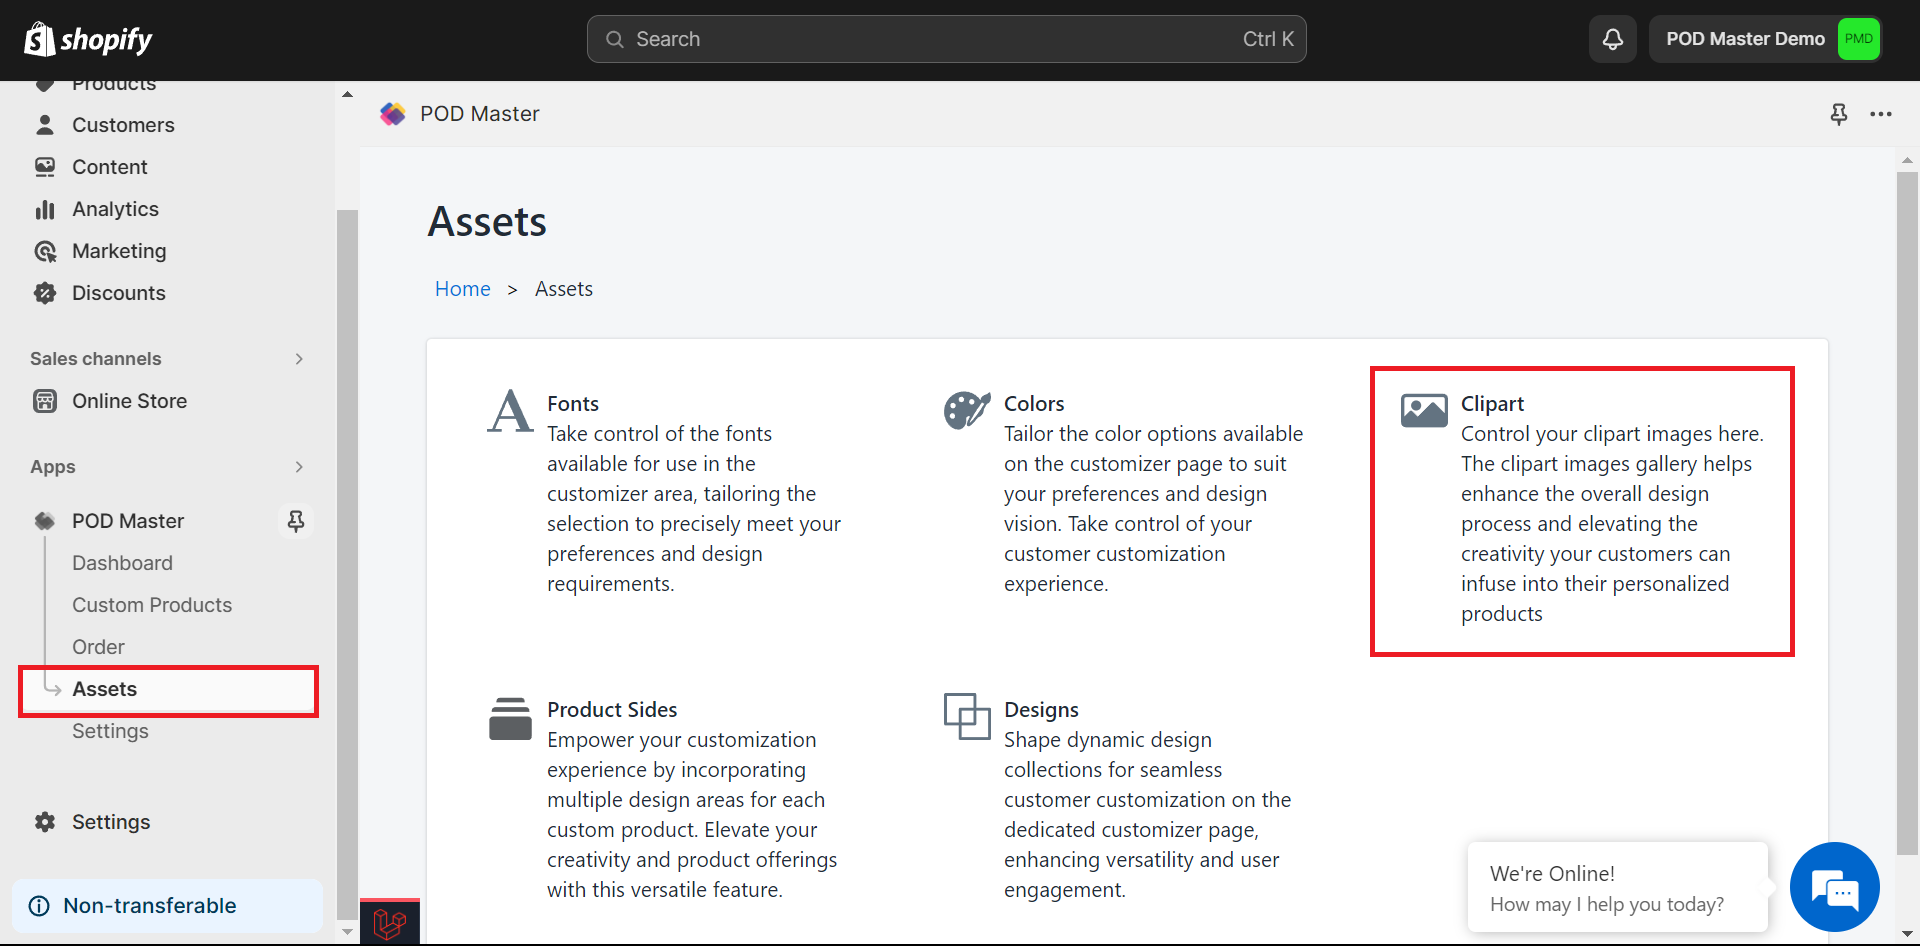The width and height of the screenshot is (1920, 946).
Task: Open the Fonts asset heading
Action: tap(573, 404)
